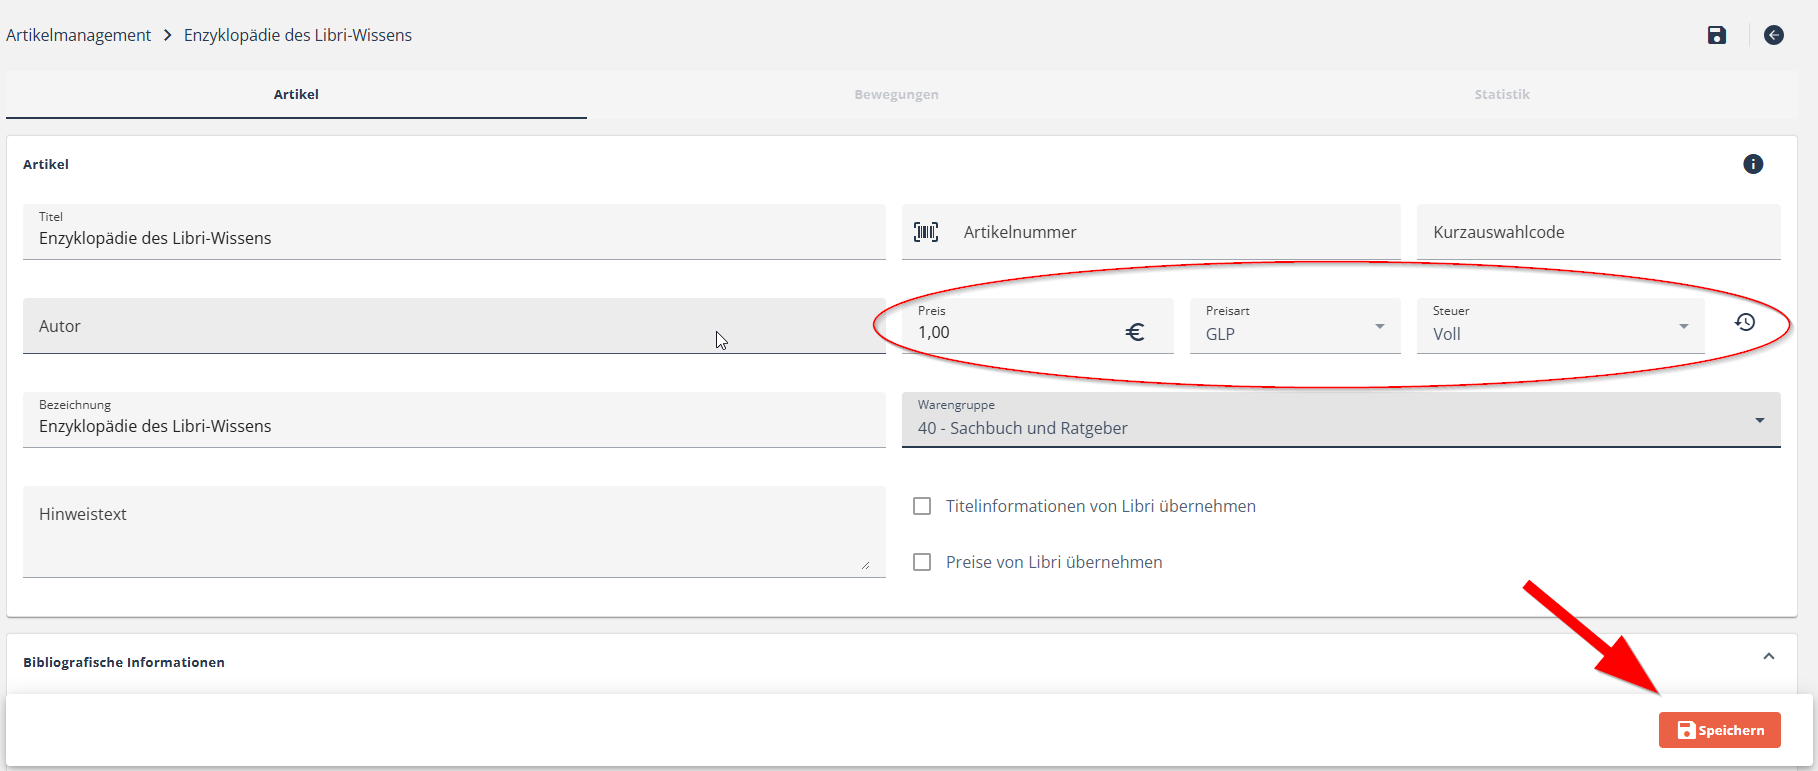Screen dimensions: 1818x771
Task: Scan barcode icon beside Artikelnummer
Action: [926, 232]
